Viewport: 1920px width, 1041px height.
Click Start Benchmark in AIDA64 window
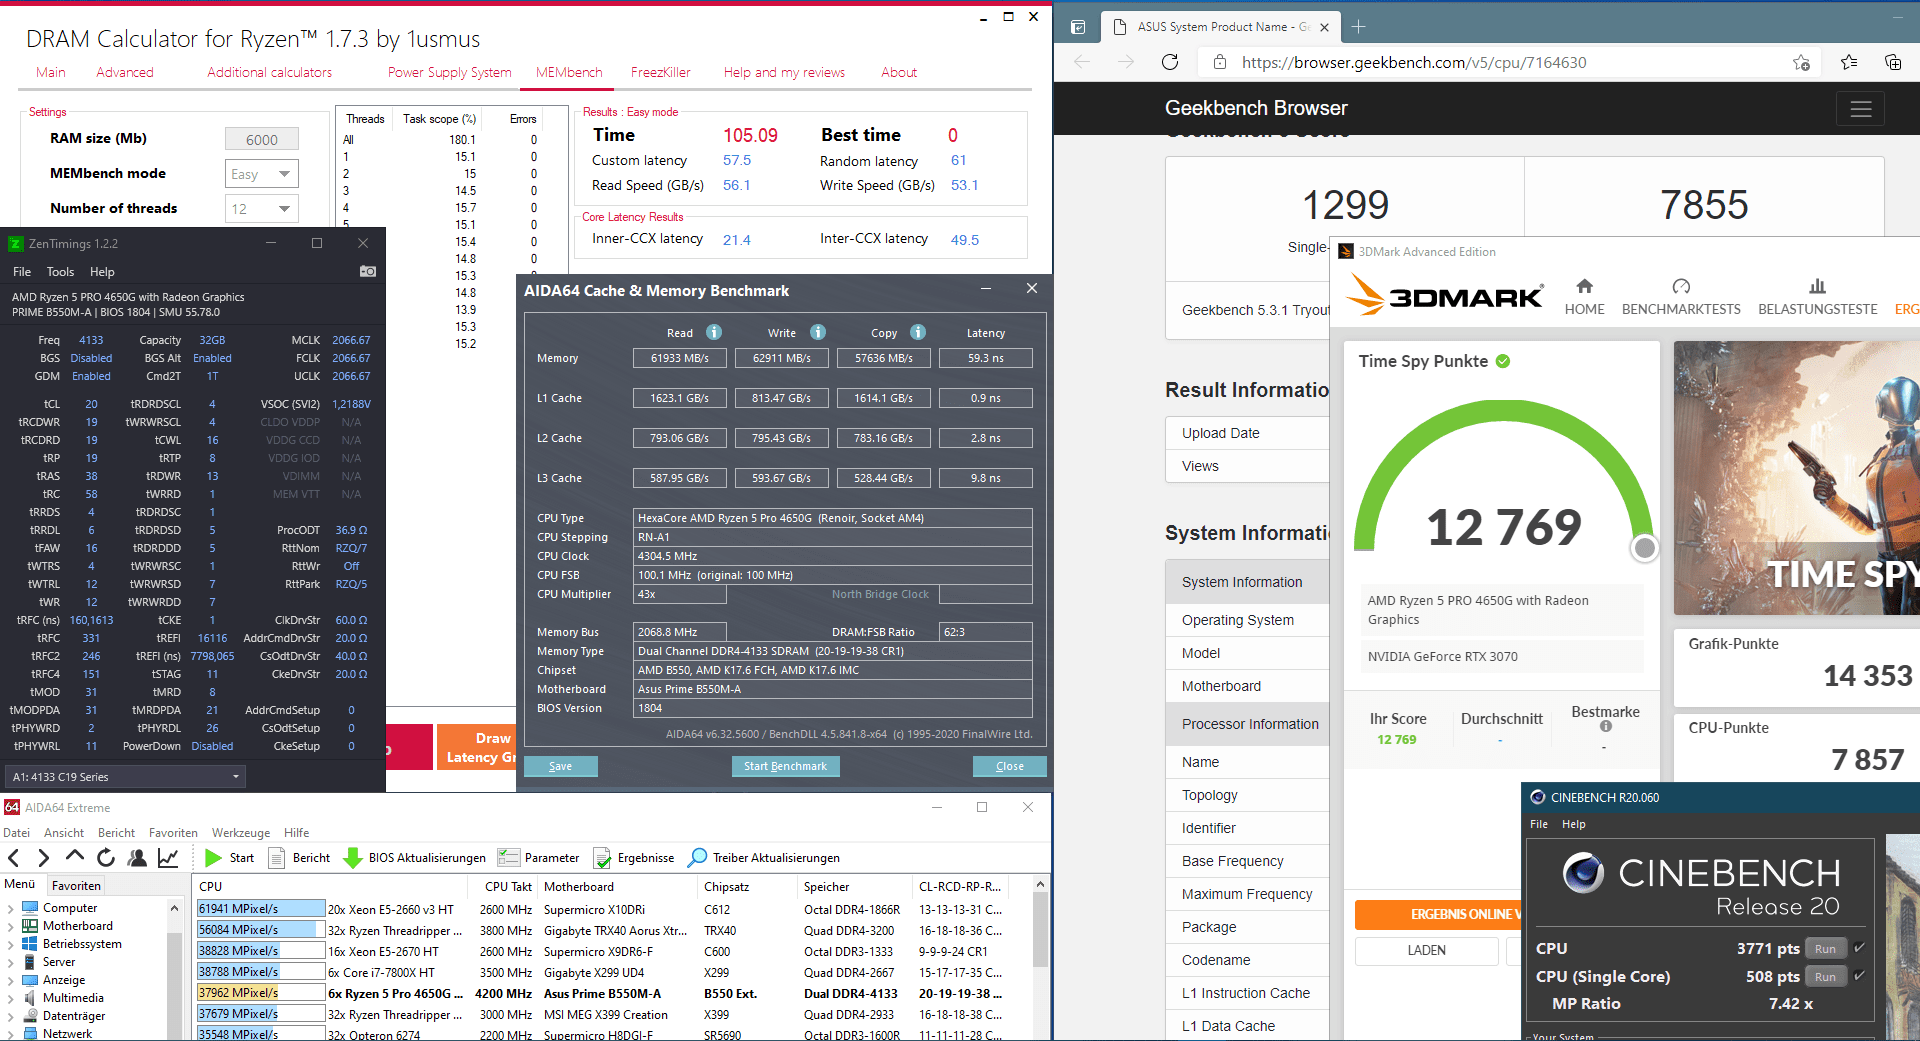(785, 766)
